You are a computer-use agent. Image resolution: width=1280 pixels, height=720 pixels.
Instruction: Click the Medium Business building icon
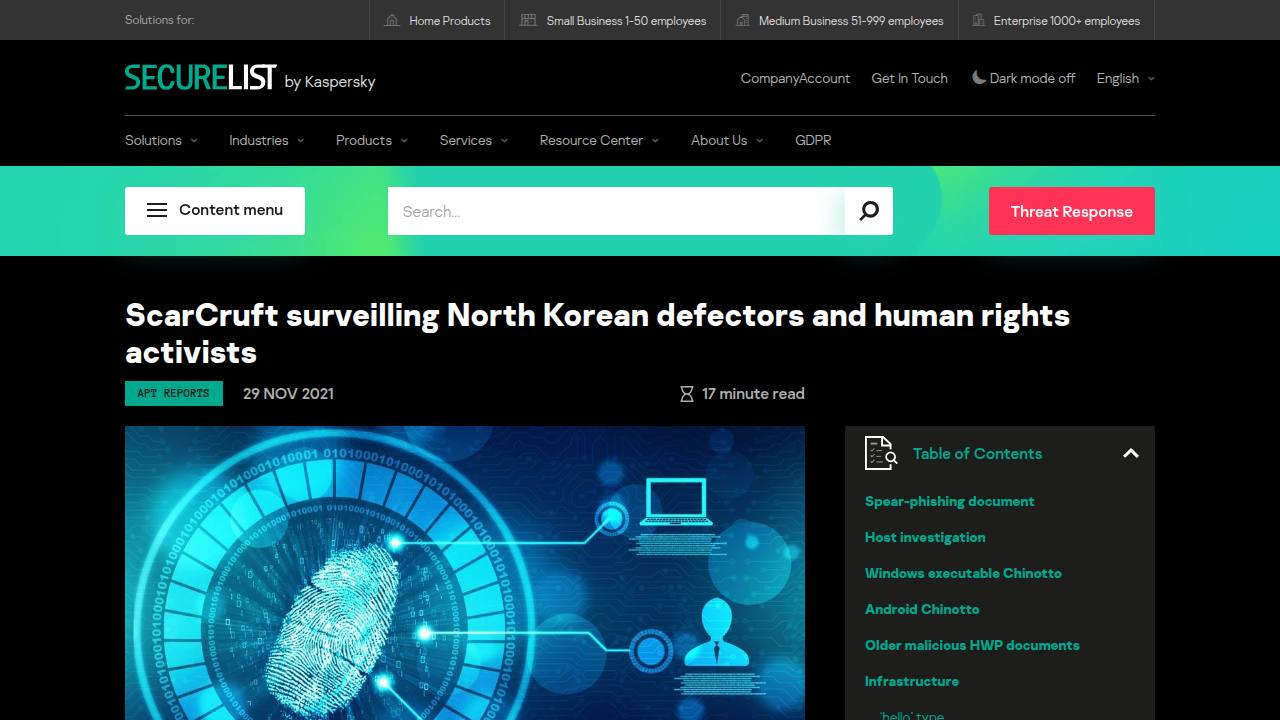(742, 20)
